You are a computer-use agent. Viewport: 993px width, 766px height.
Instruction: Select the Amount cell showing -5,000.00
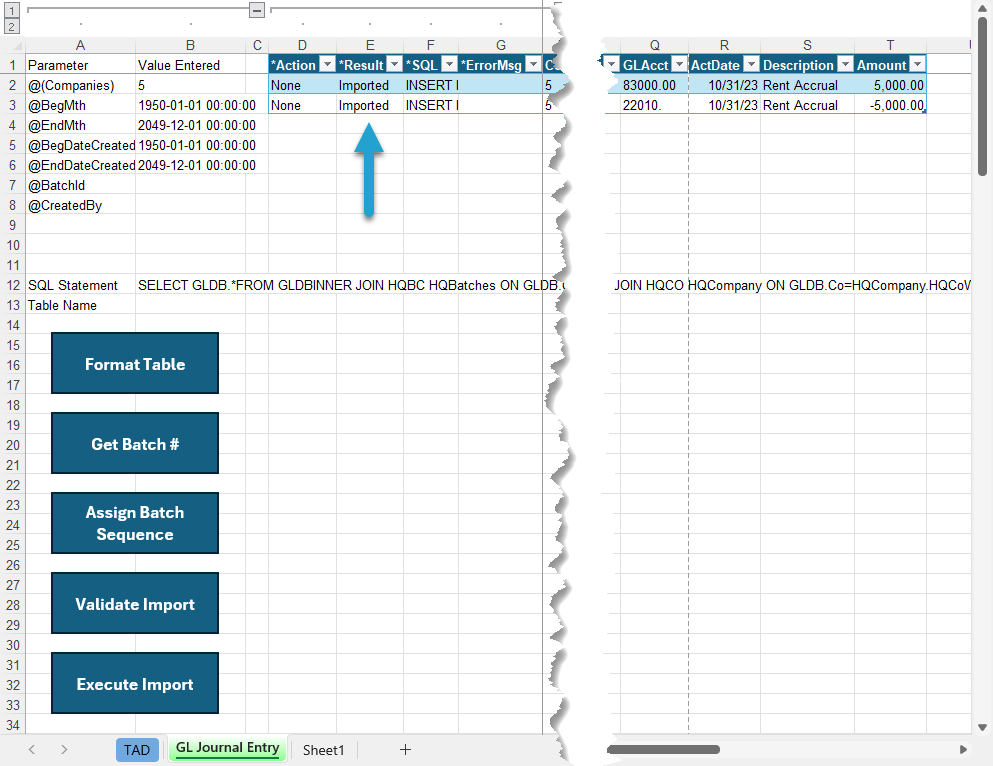pyautogui.click(x=890, y=105)
